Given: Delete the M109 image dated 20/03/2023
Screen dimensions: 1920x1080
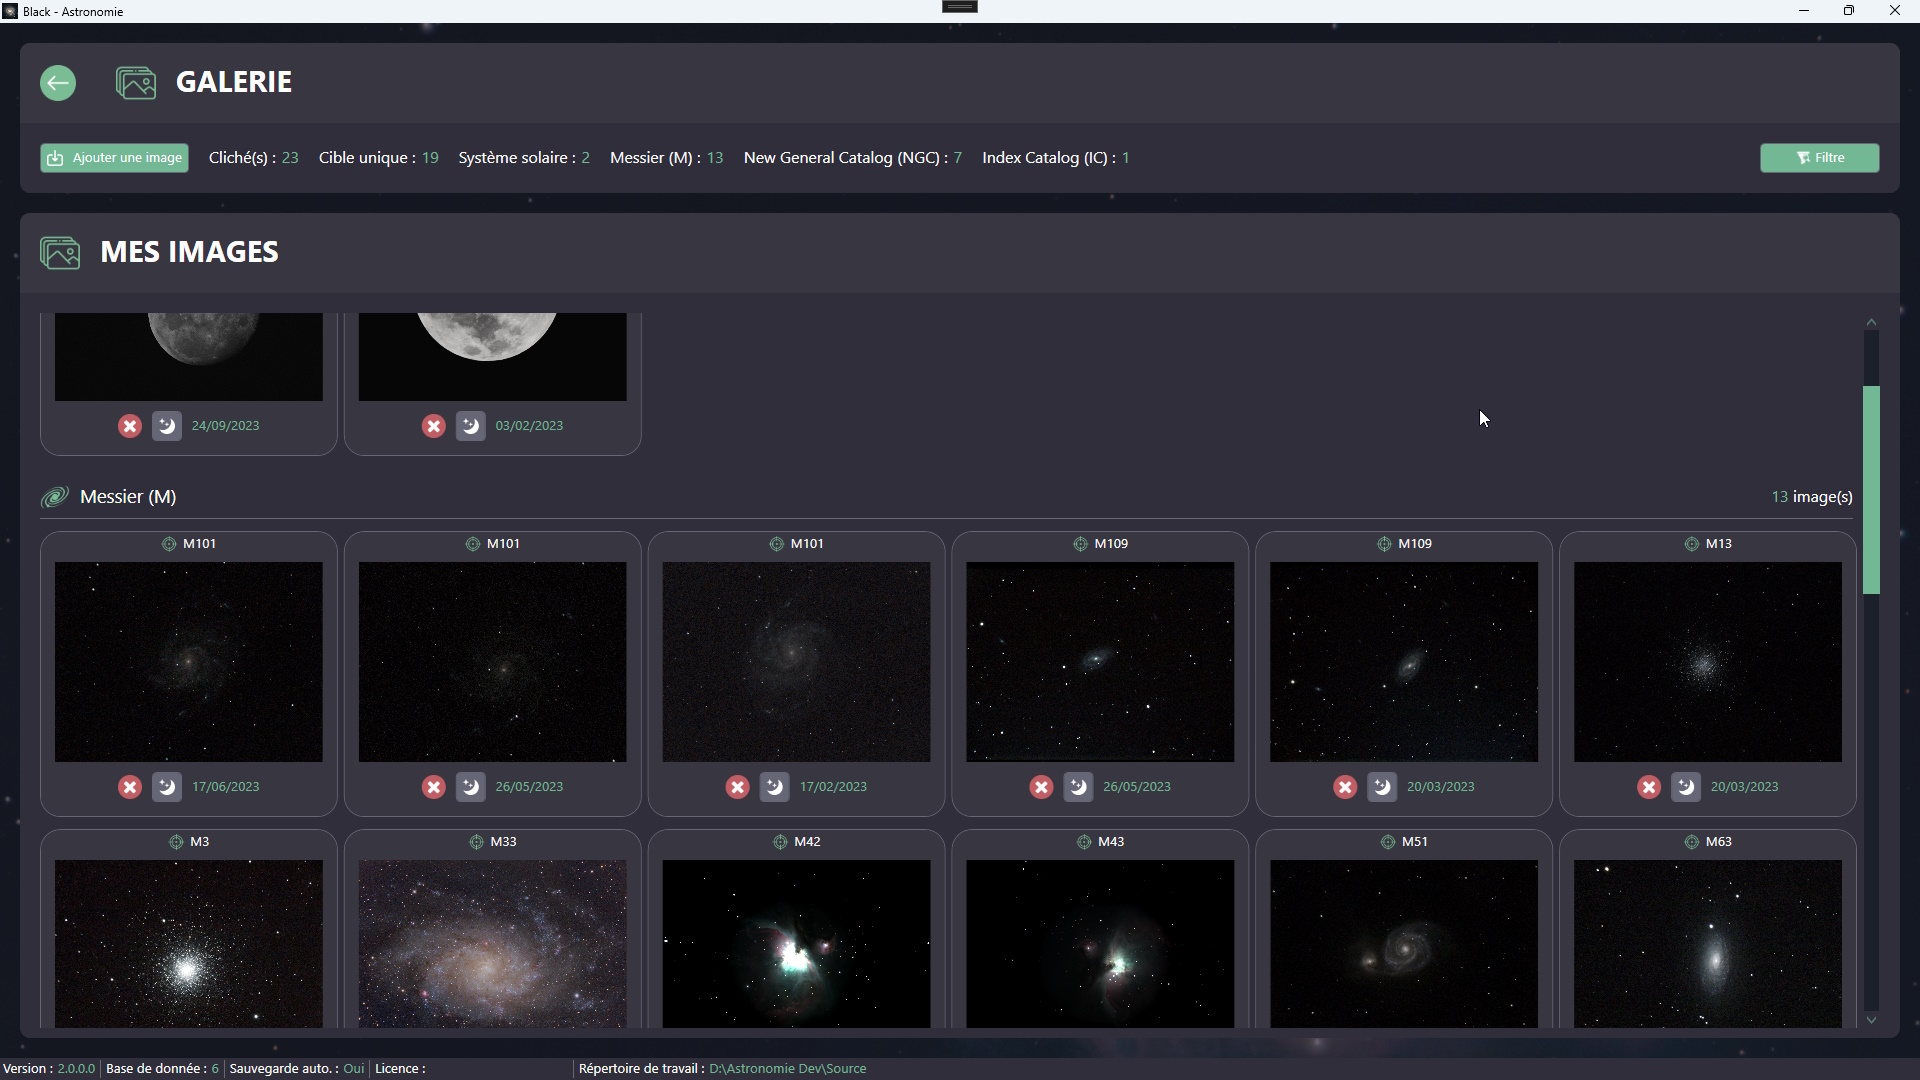Looking at the screenshot, I should (1345, 787).
